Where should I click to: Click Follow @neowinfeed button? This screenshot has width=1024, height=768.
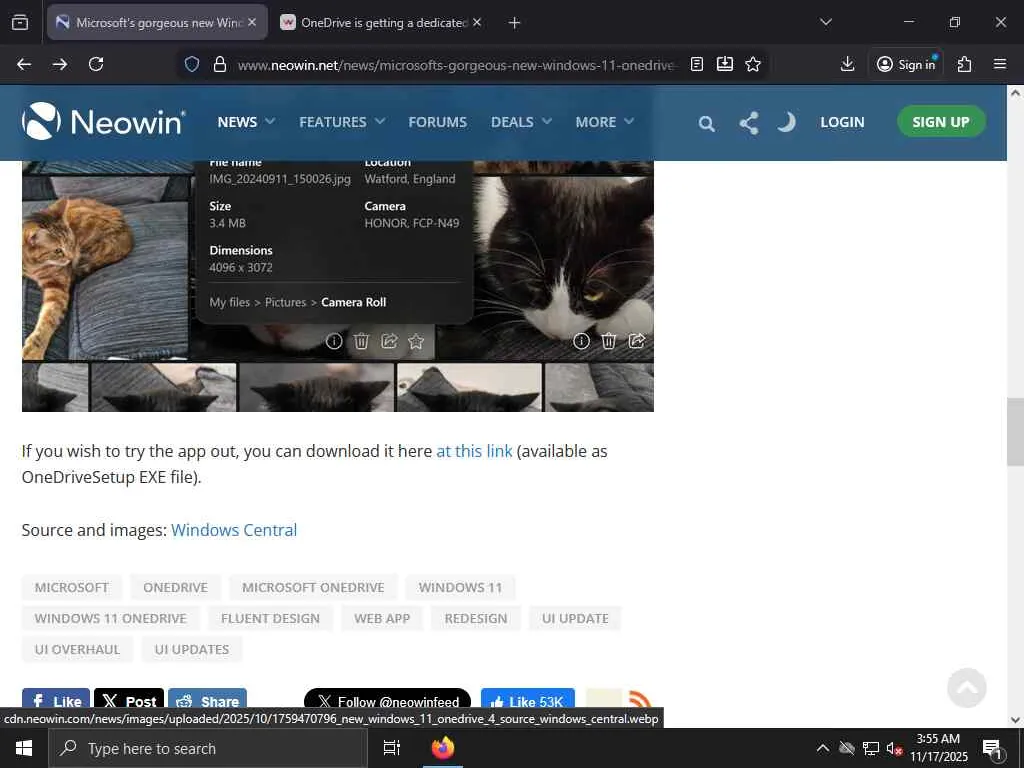(x=387, y=700)
